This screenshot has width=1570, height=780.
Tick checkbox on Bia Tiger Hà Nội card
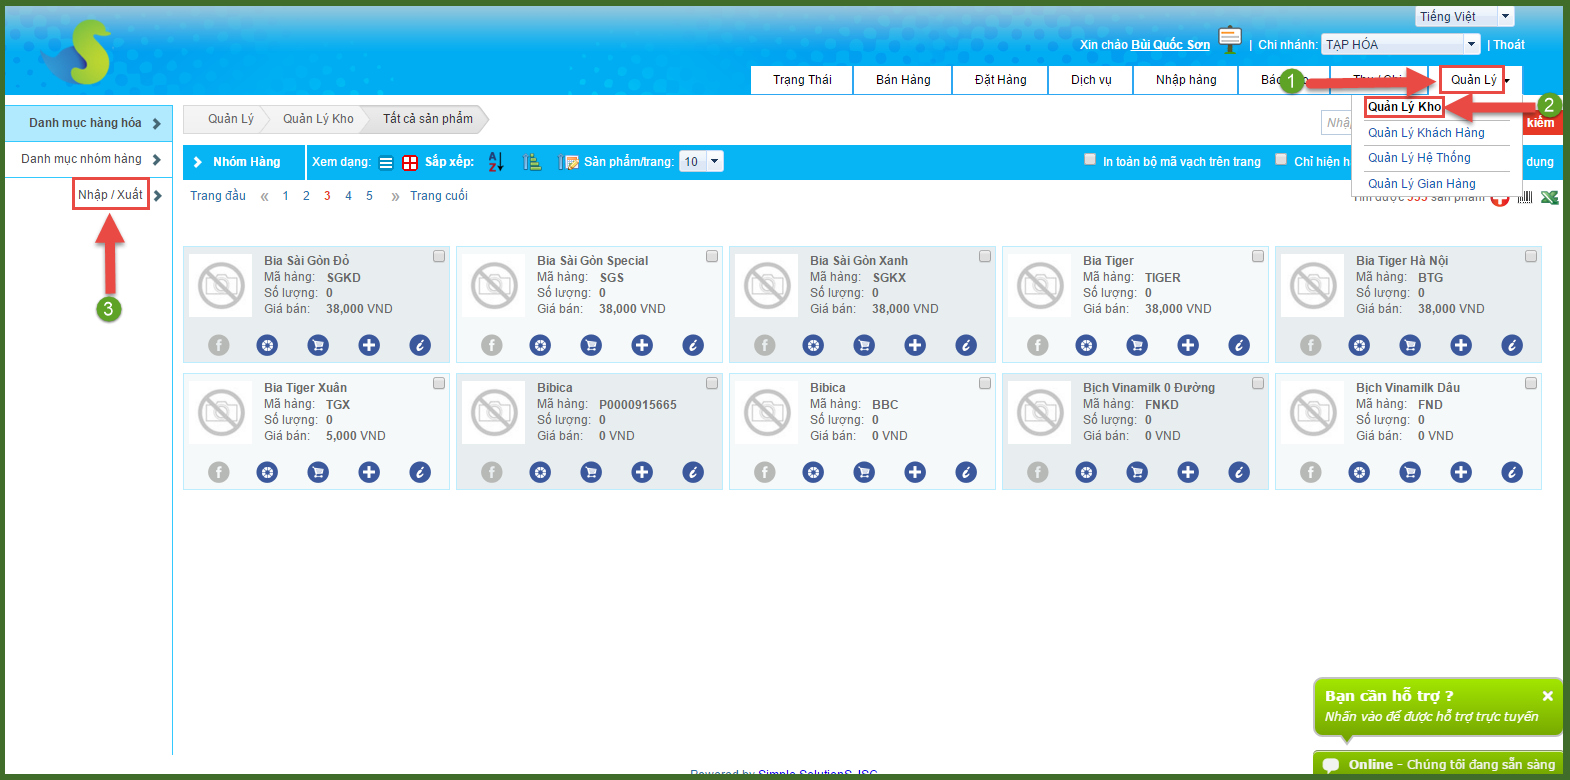click(1531, 256)
